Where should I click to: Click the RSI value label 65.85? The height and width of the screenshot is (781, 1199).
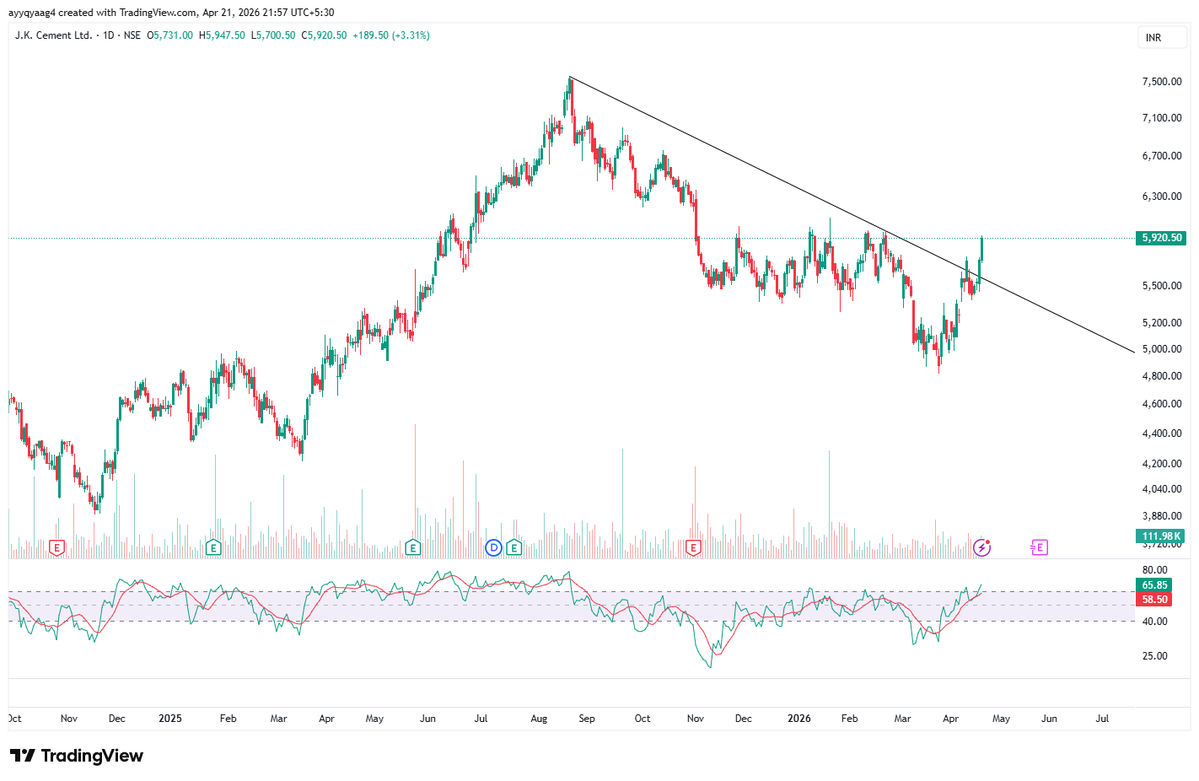coord(1155,585)
